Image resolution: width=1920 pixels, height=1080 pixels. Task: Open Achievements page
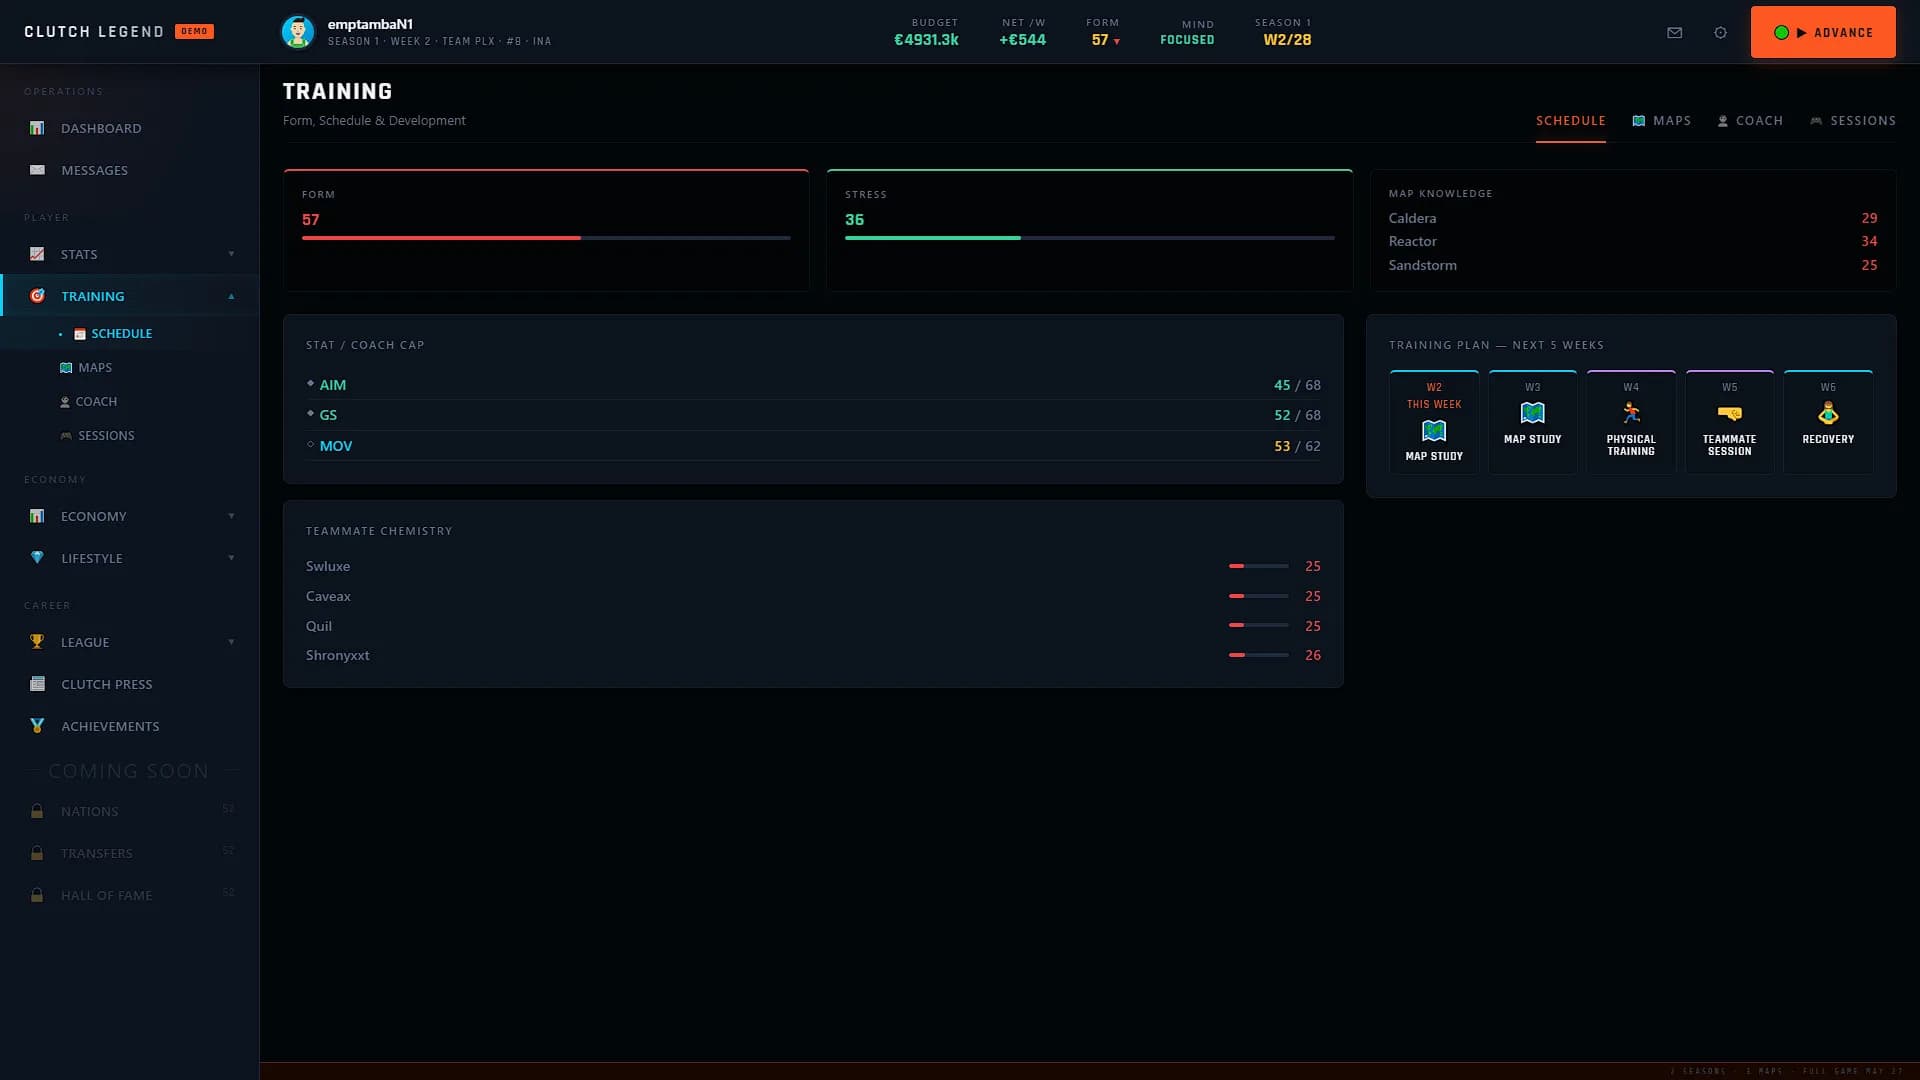click(x=130, y=726)
